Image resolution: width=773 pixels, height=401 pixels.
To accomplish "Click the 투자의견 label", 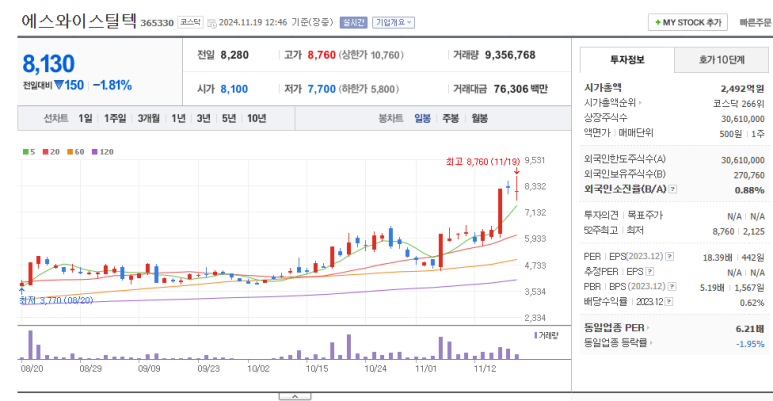I will [x=601, y=216].
